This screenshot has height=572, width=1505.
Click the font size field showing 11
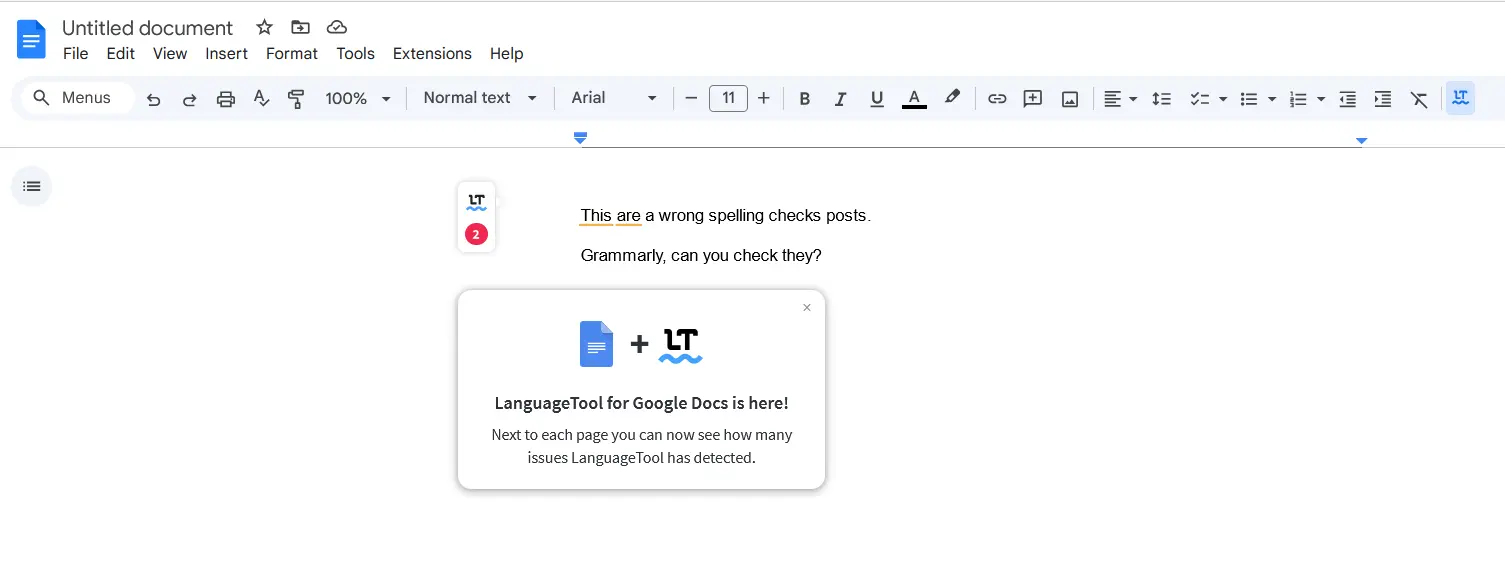728,98
